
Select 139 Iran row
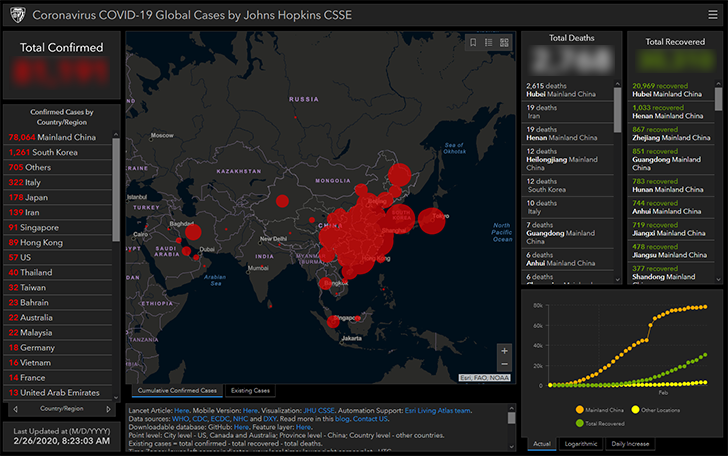58,212
